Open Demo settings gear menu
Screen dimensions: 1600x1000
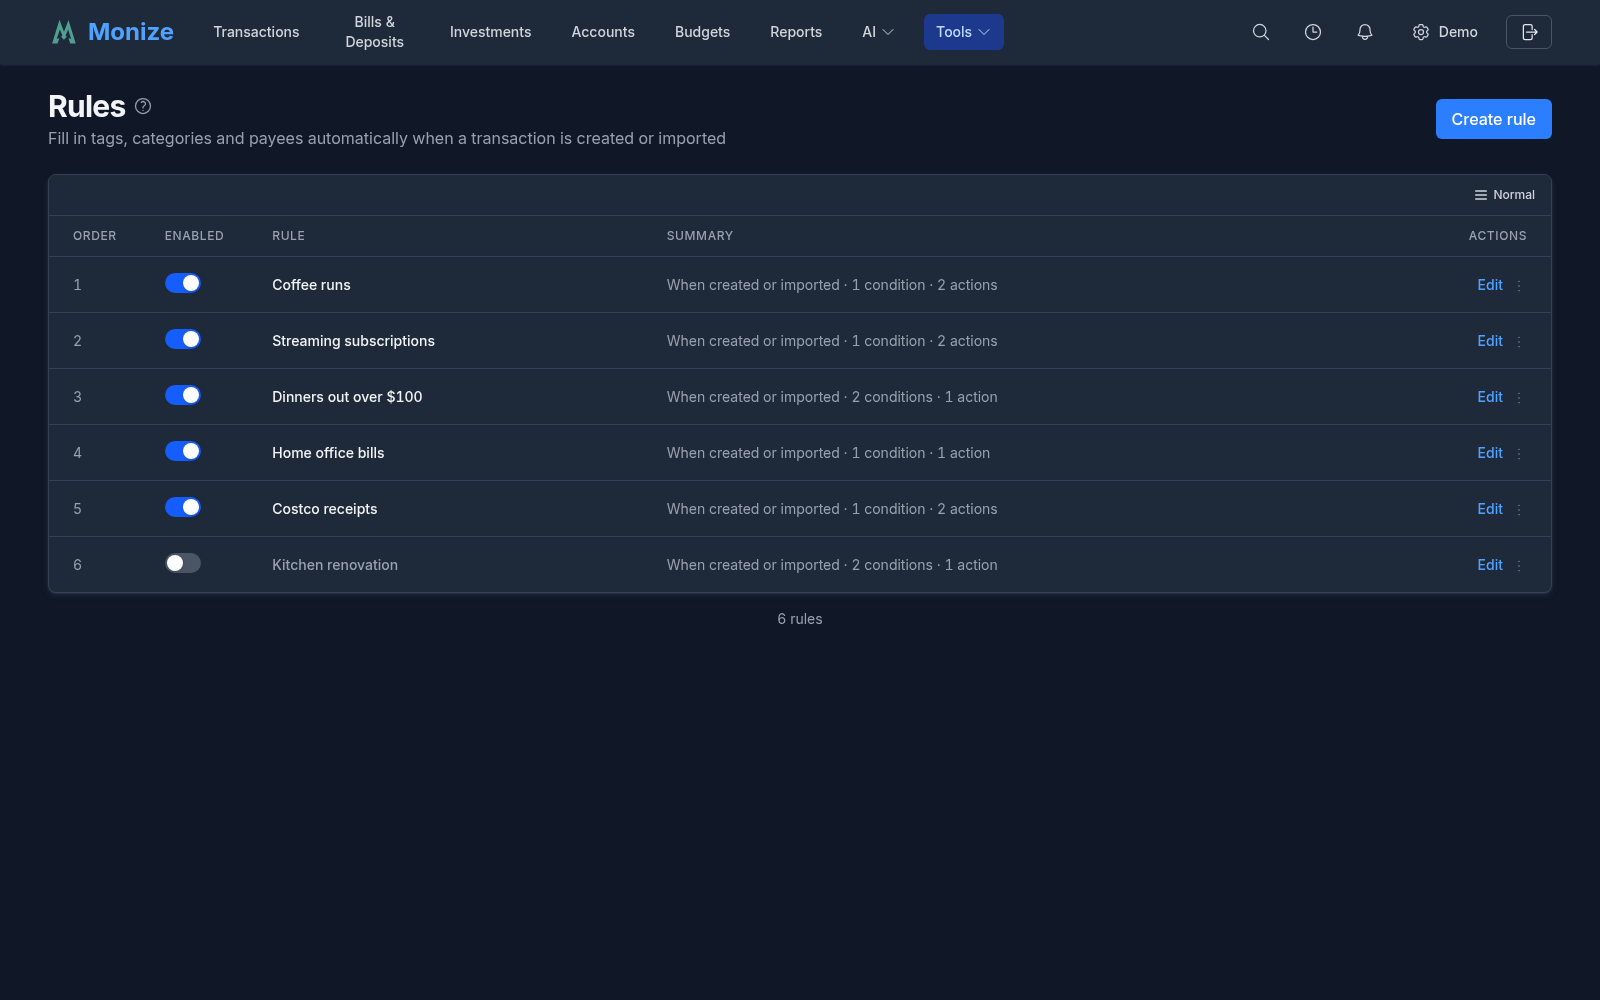(1445, 32)
